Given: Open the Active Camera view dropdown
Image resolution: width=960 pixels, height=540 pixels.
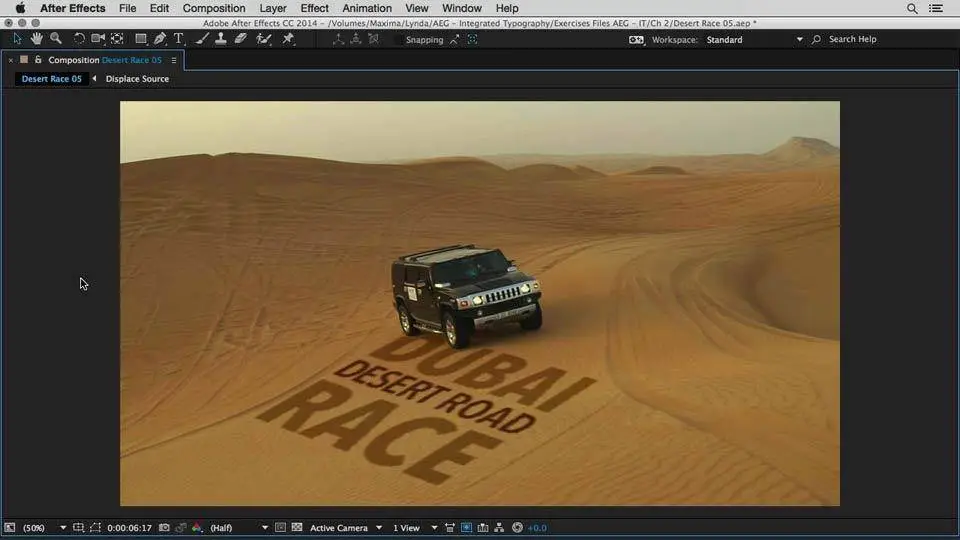Looking at the screenshot, I should [x=345, y=528].
